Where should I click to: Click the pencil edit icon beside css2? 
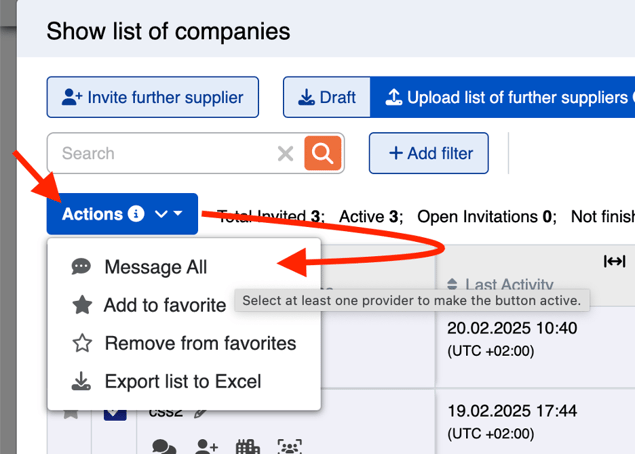[x=200, y=414]
